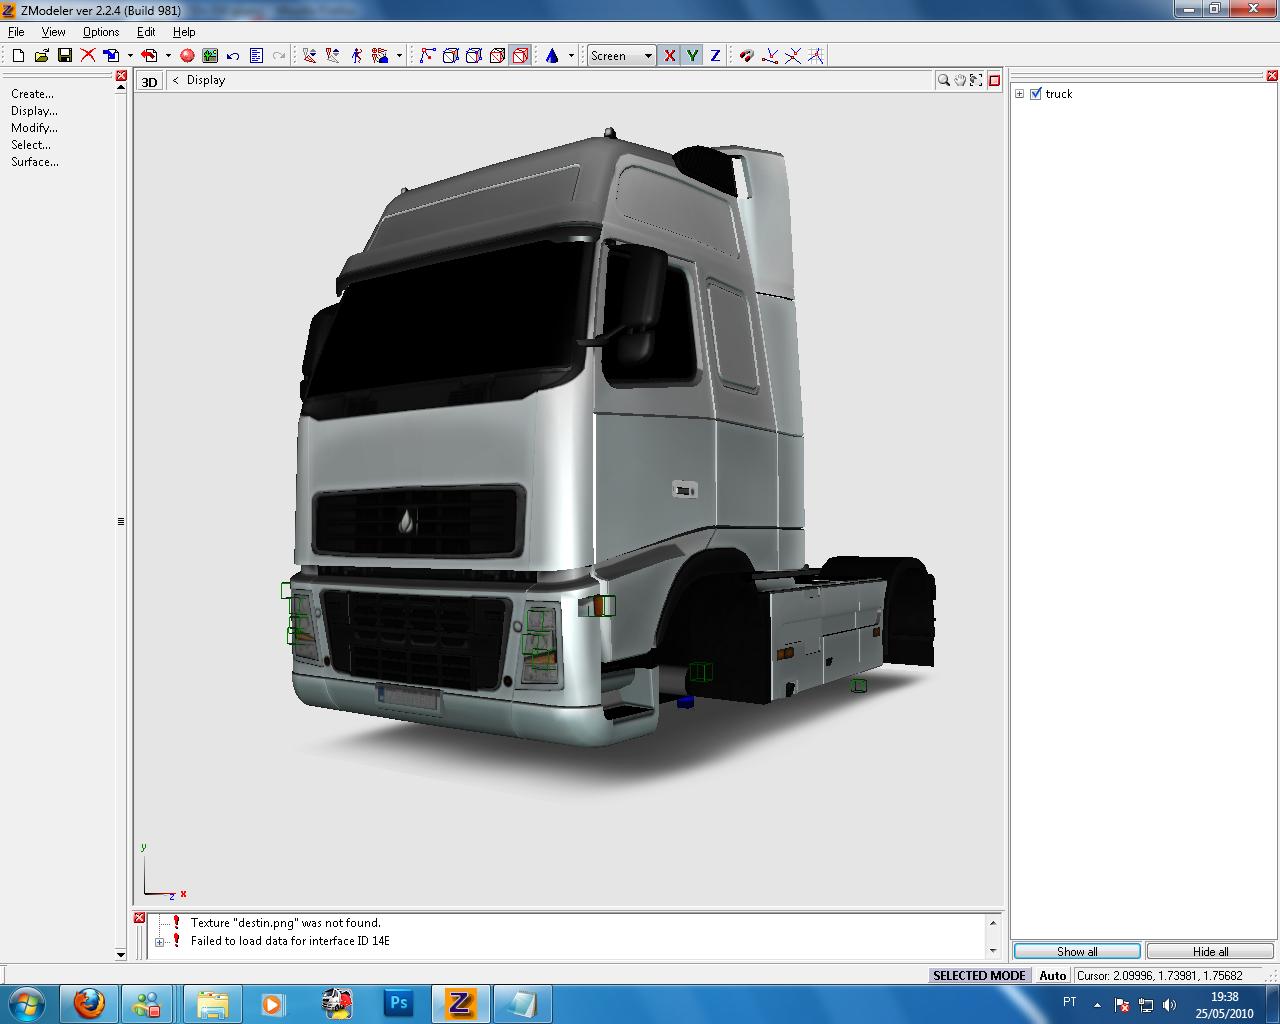Screen dimensions: 1280x1024
Task: Launch Photoshop from the taskbar
Action: (399, 1003)
